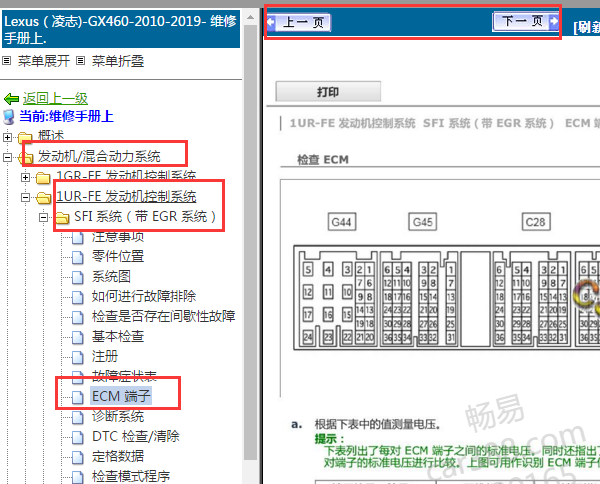
Task: Expand the 1GR-FE 发动机控制系统 node
Action: [x=25, y=177]
